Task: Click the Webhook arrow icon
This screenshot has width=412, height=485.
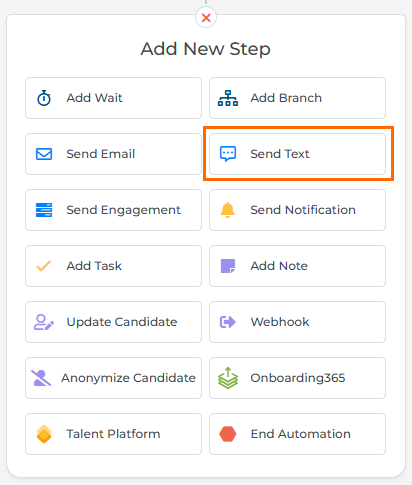Action: point(228,322)
